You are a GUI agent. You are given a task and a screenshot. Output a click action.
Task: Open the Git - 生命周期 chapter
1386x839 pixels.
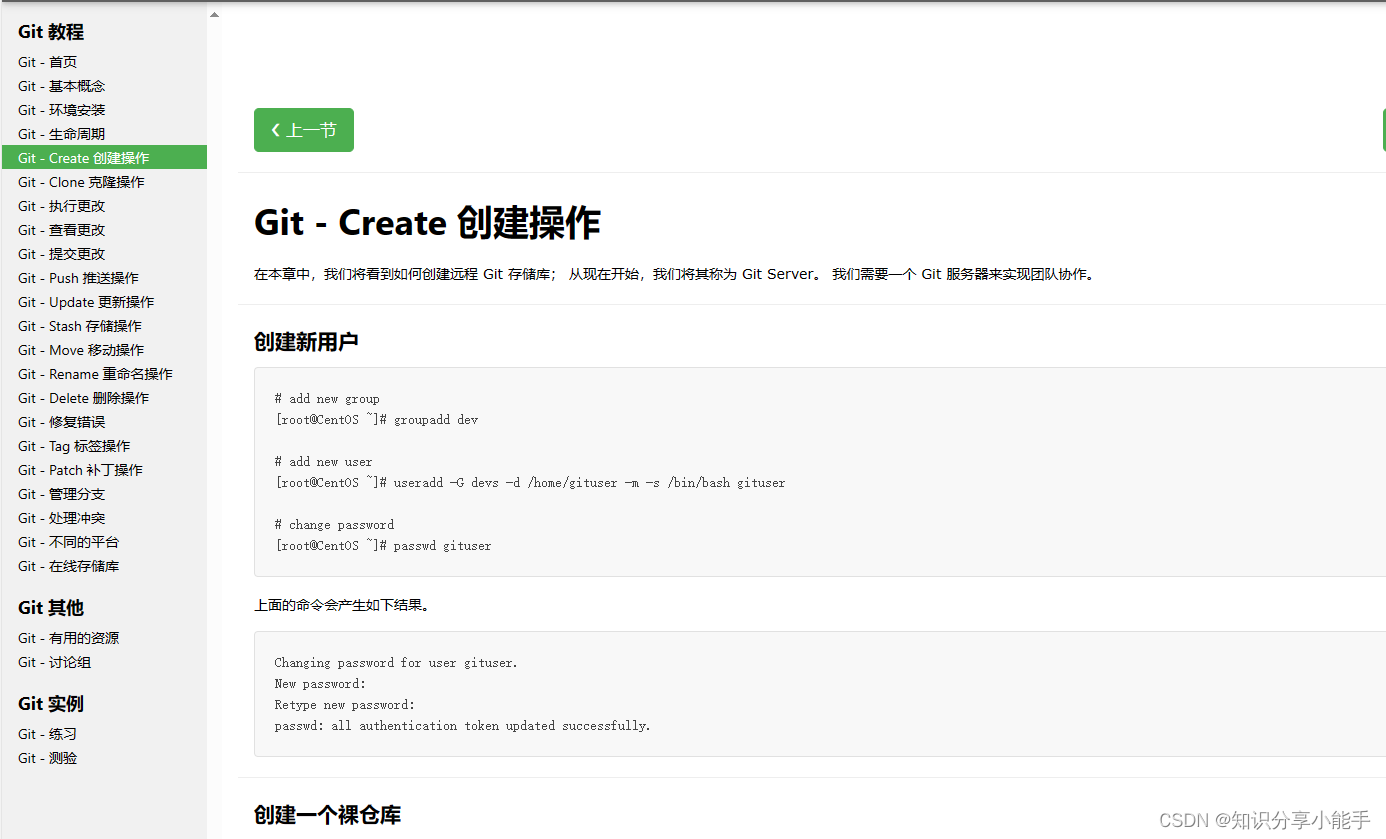[x=61, y=134]
